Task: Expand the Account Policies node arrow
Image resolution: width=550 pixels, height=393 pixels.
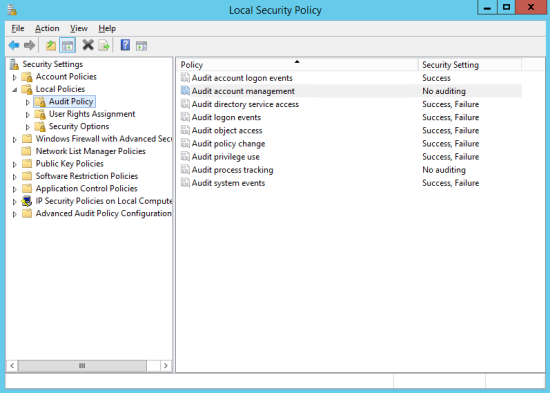Action: pos(15,77)
